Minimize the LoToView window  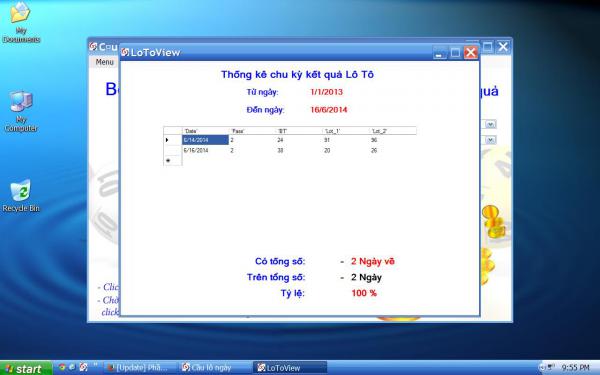point(439,52)
